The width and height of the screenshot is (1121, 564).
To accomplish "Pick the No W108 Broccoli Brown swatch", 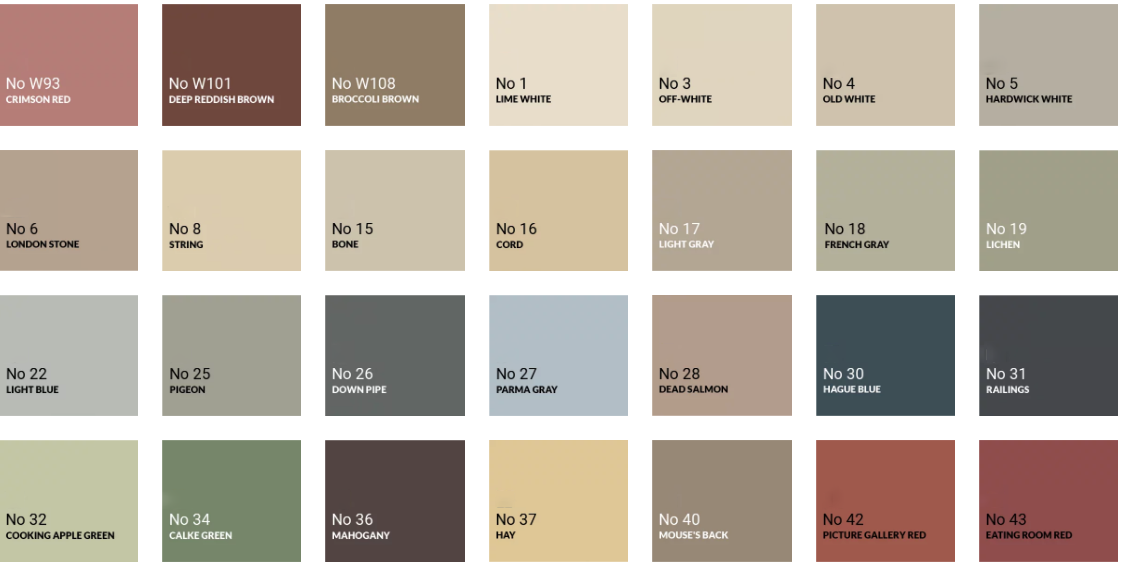I will [395, 65].
